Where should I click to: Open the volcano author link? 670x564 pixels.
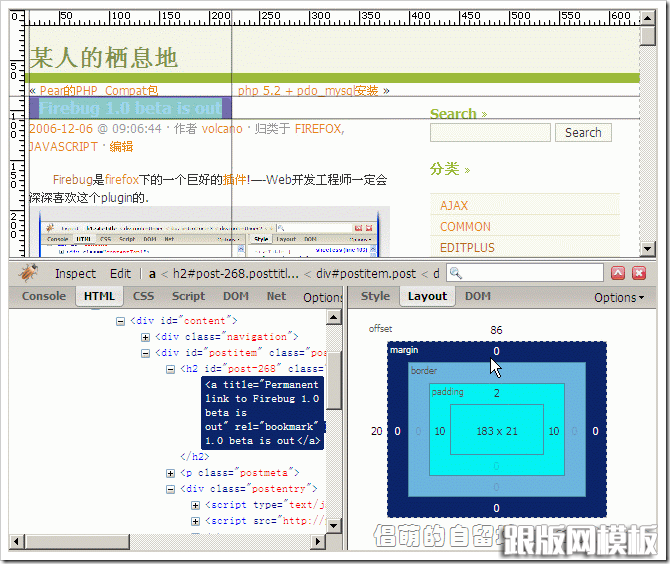point(222,129)
